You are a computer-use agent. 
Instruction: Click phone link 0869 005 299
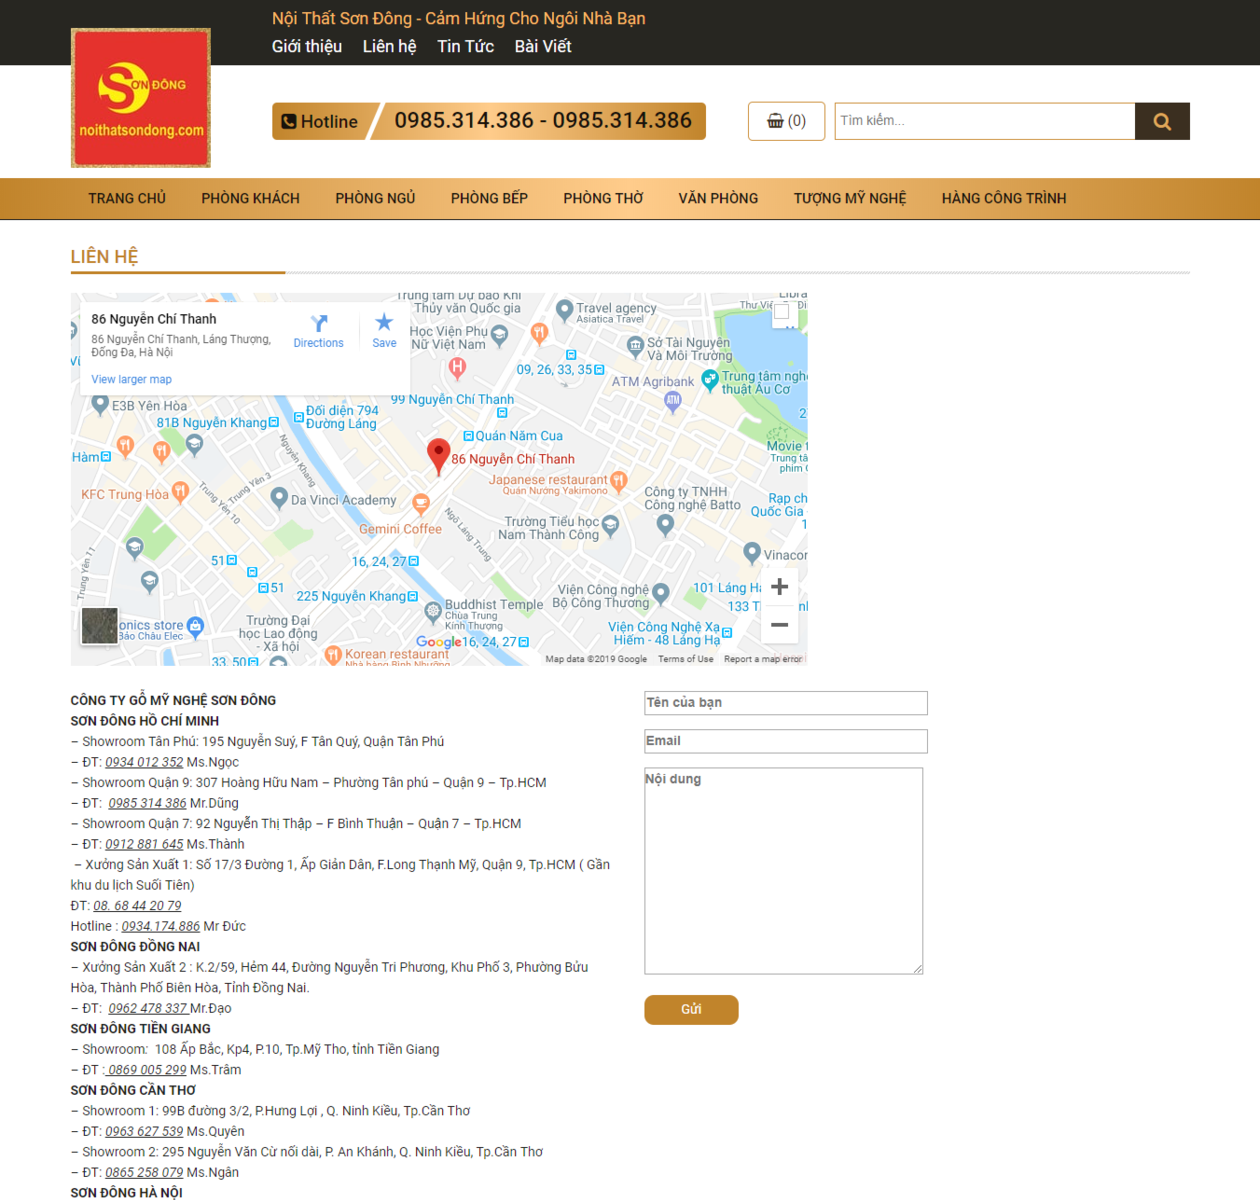[x=146, y=1070]
